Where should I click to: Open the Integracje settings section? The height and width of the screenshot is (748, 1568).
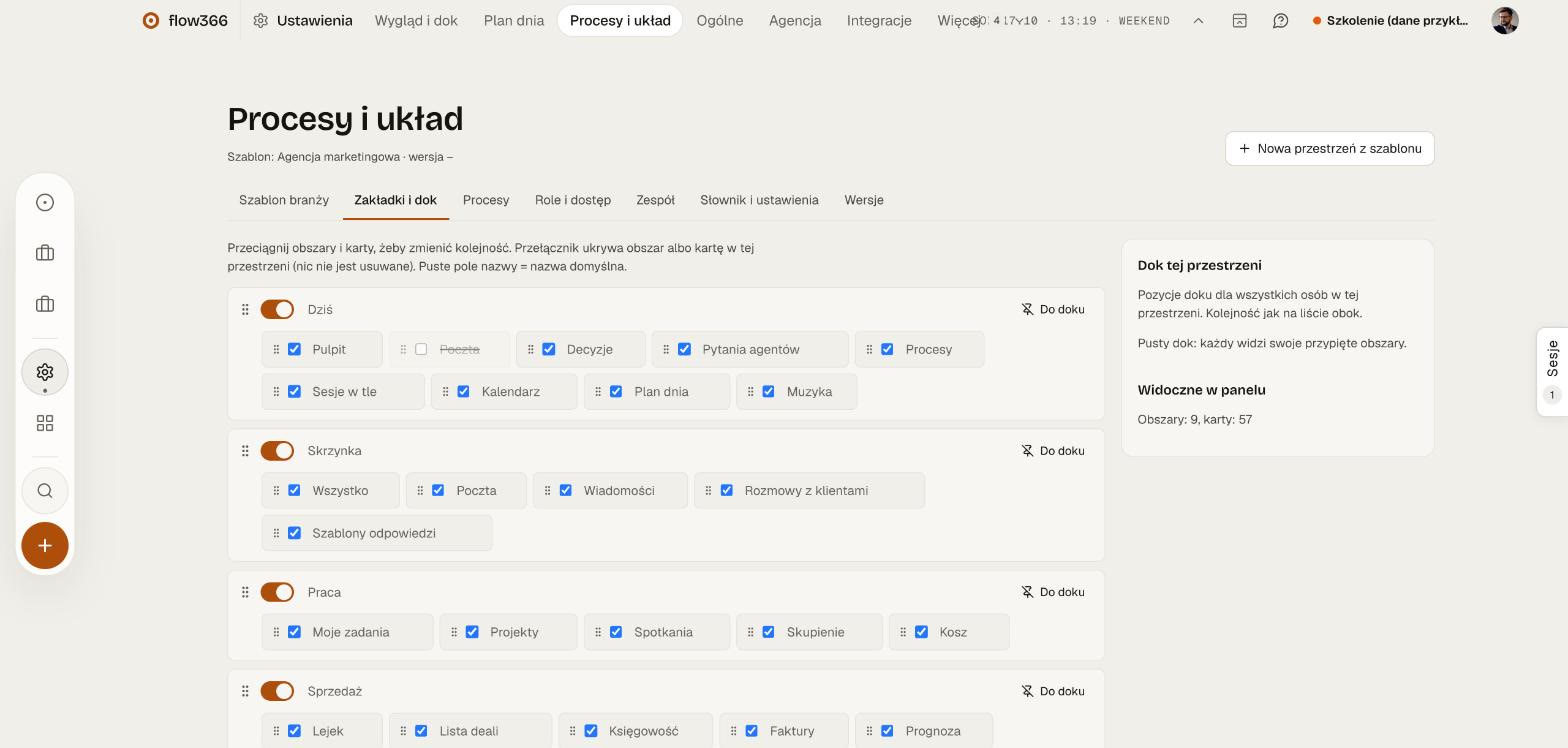click(879, 20)
